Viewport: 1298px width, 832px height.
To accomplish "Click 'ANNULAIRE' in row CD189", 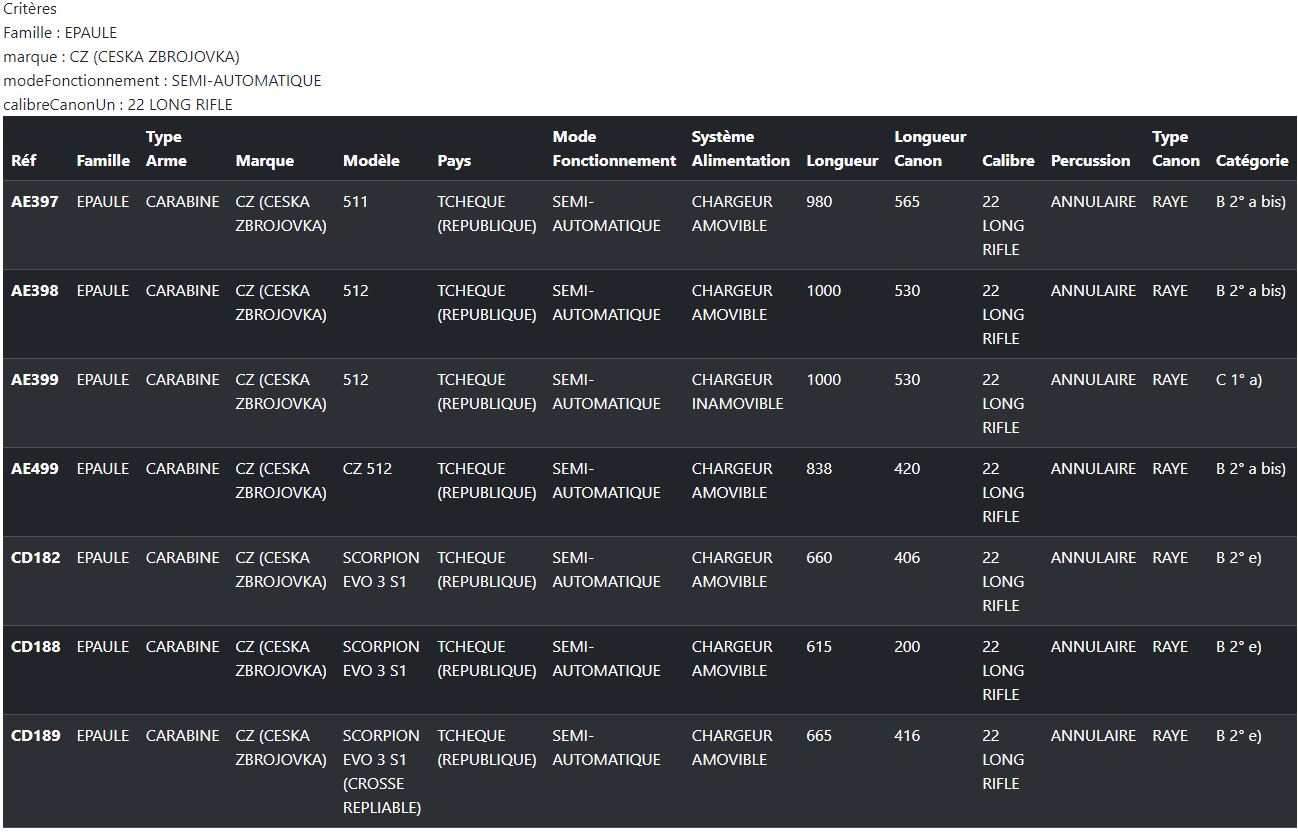I will 1093,735.
